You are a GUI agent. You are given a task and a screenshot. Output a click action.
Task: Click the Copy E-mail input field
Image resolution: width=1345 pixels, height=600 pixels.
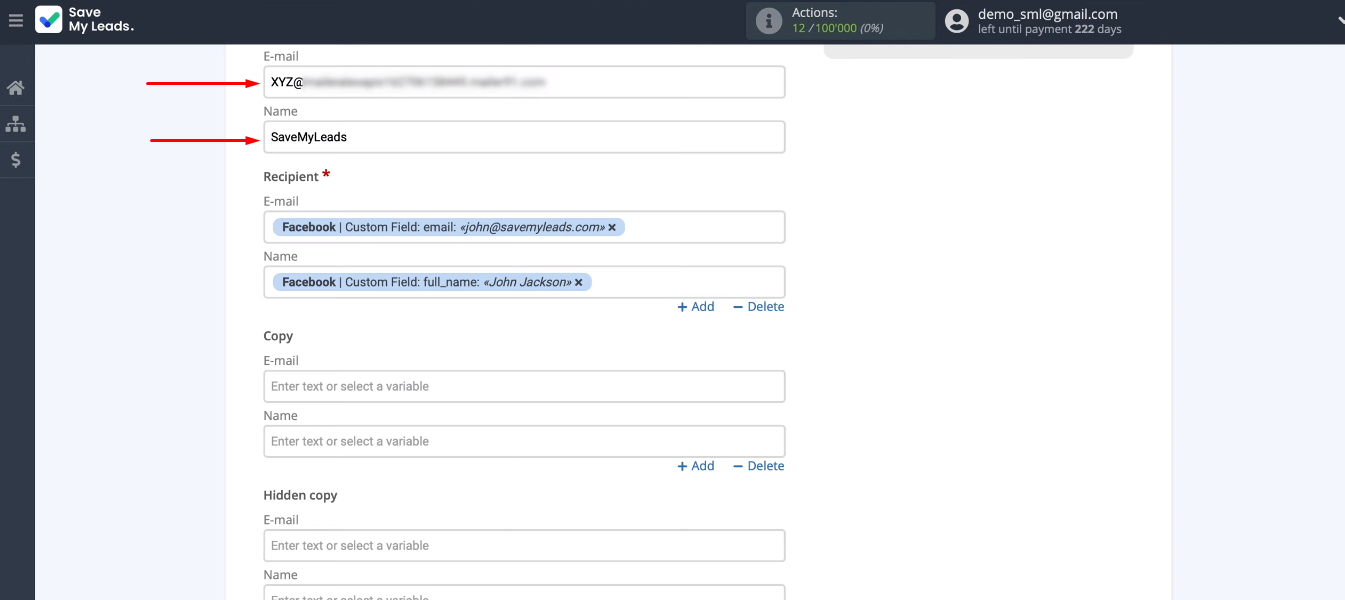click(524, 386)
